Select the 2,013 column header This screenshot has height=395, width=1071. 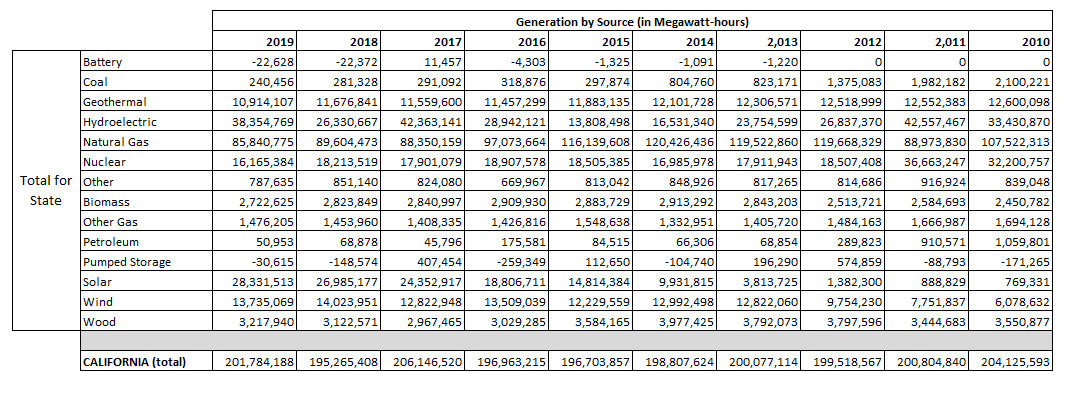pyautogui.click(x=758, y=42)
